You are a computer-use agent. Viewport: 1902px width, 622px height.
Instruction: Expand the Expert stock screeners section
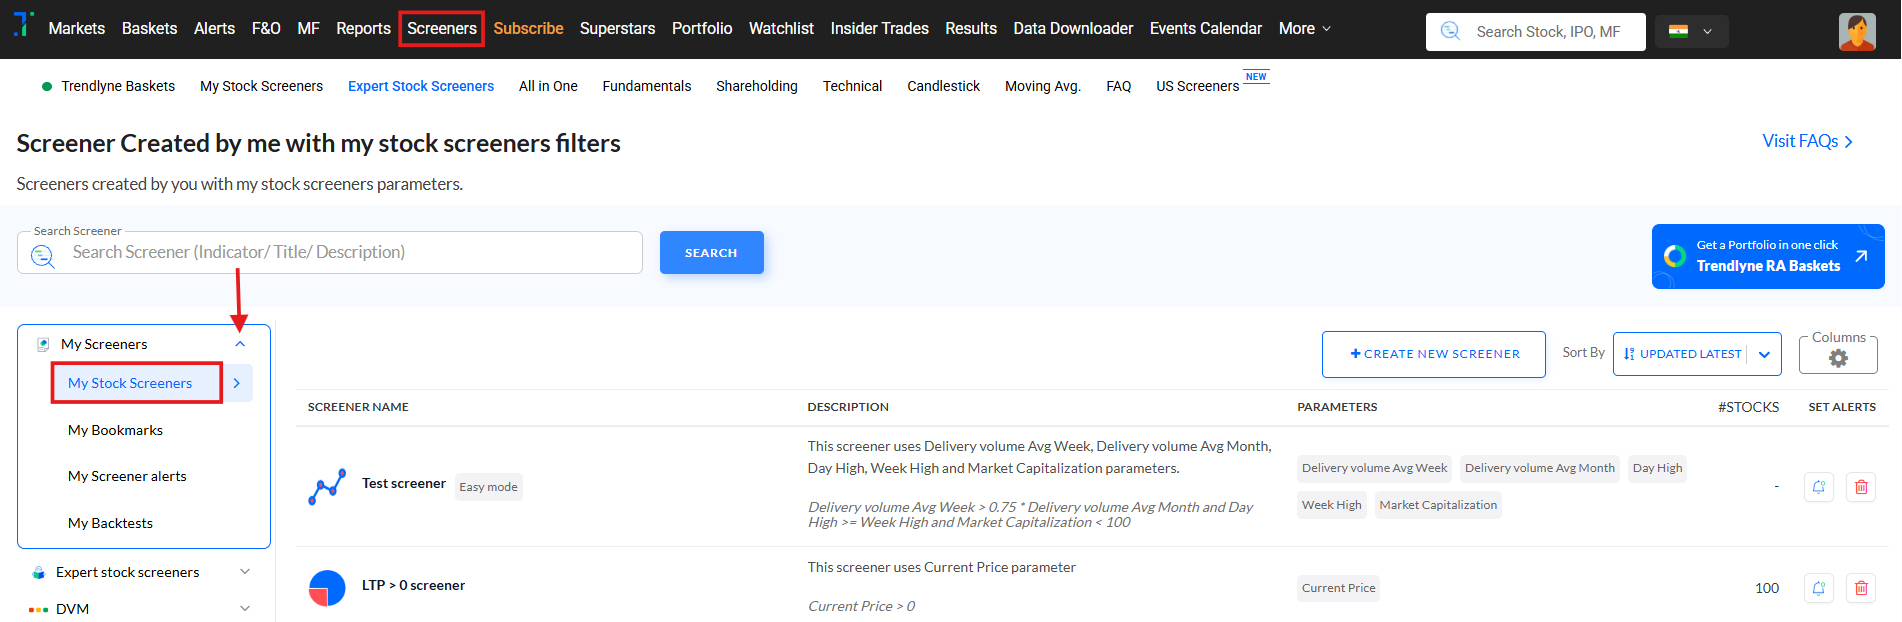[x=245, y=572]
